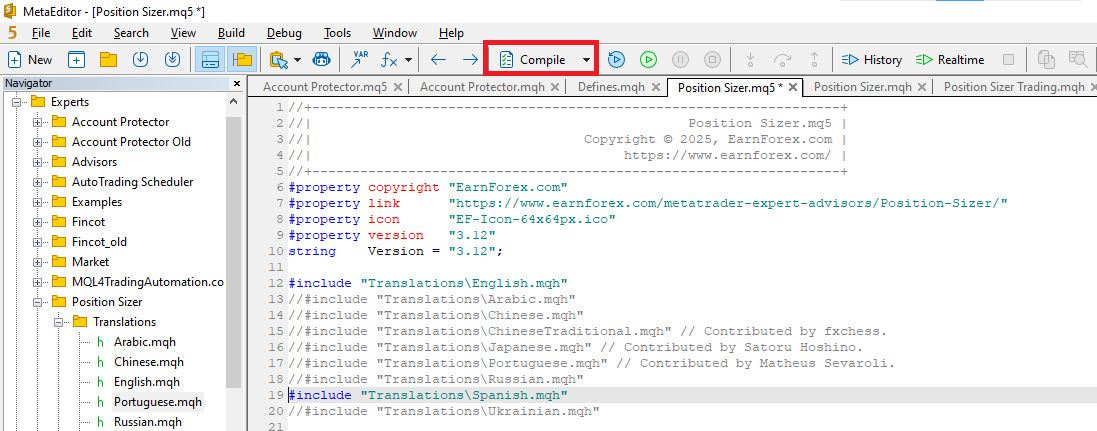This screenshot has height=431, width=1097.
Task: Navigate back with left arrow icon
Action: 438,59
